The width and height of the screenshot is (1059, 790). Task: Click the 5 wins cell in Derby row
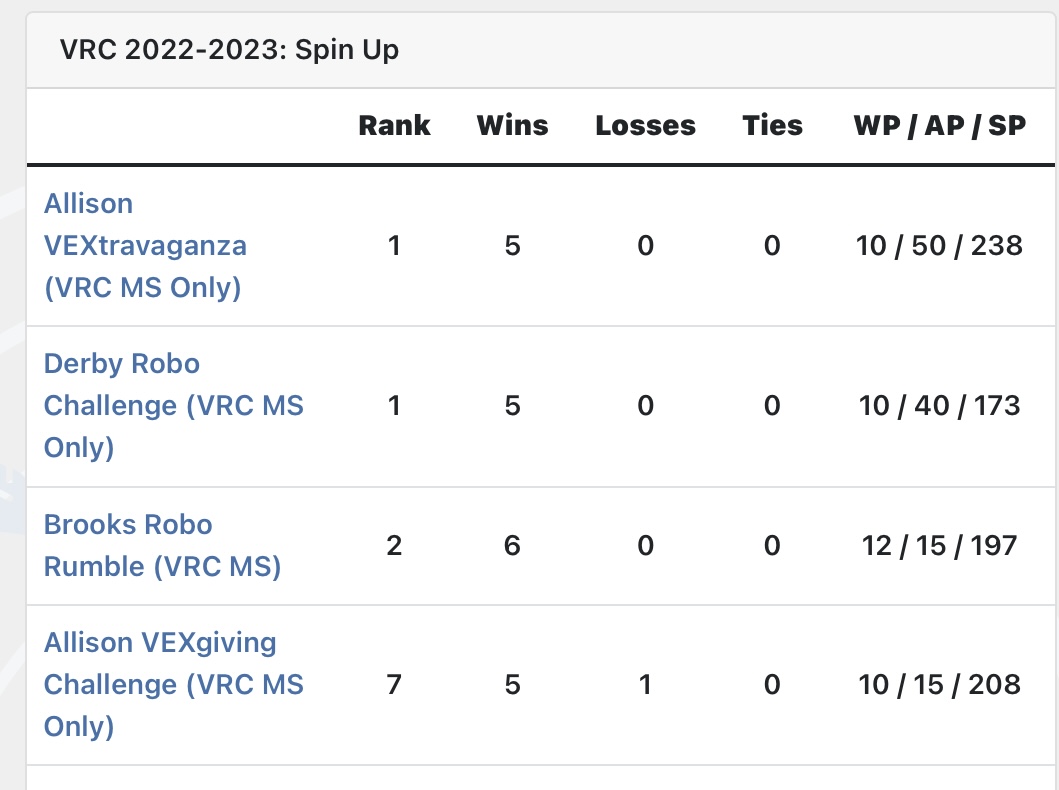pos(513,406)
